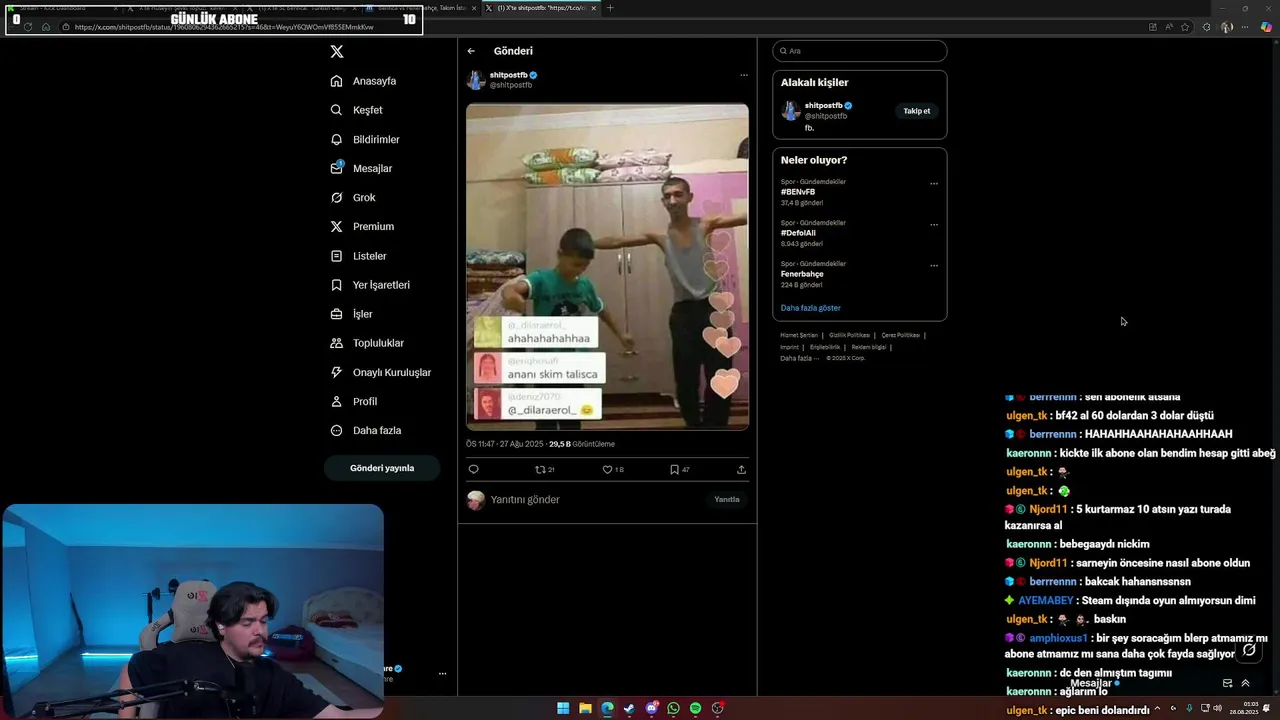This screenshot has width=1280, height=720.
Task: Expand the Mesajlar drawer with double chevron
Action: tap(1246, 684)
